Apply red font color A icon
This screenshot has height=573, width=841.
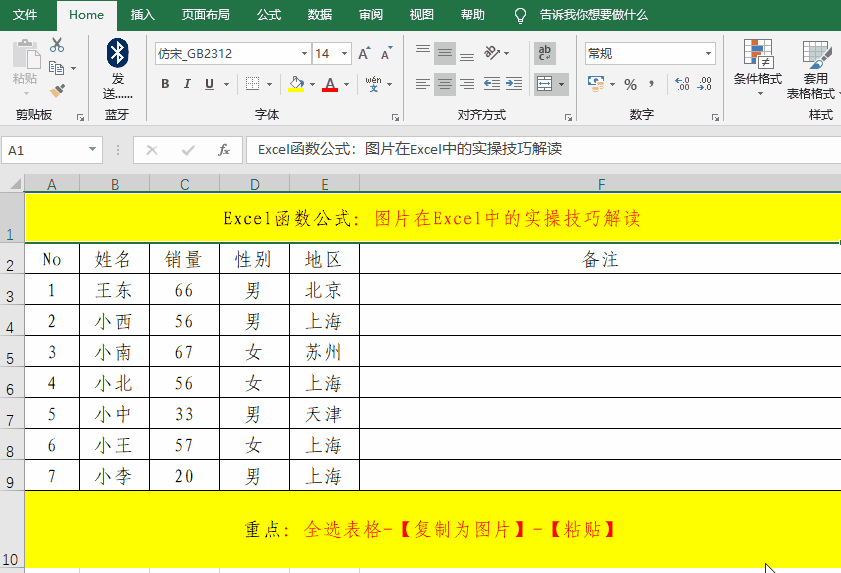(x=330, y=84)
